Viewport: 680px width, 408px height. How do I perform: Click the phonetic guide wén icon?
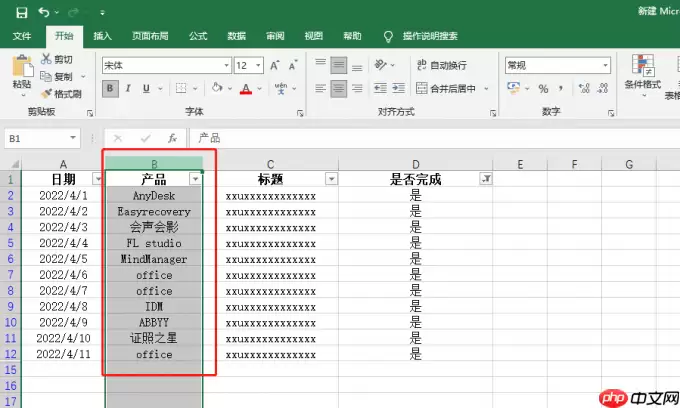[281, 88]
